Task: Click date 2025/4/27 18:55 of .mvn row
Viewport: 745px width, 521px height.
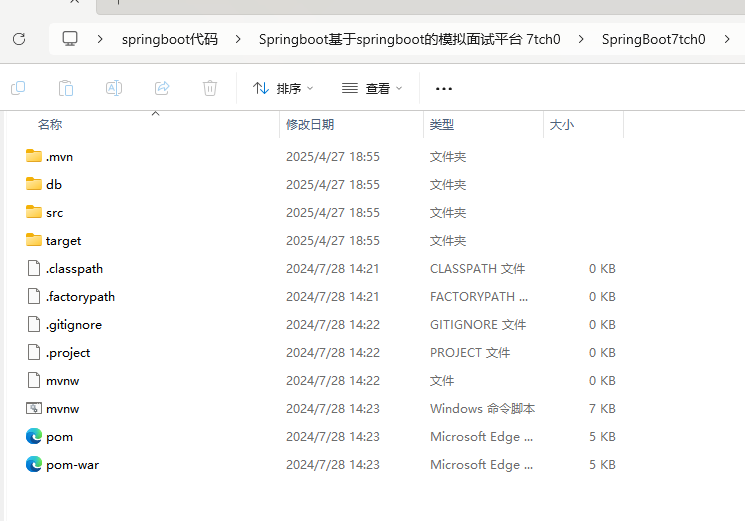Action: pyautogui.click(x=333, y=157)
